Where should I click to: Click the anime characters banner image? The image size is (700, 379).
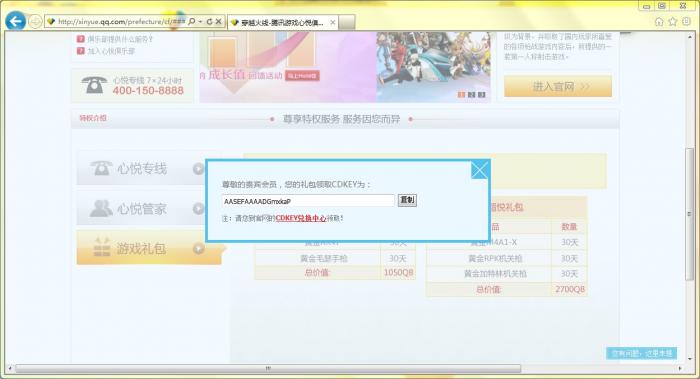pos(433,67)
